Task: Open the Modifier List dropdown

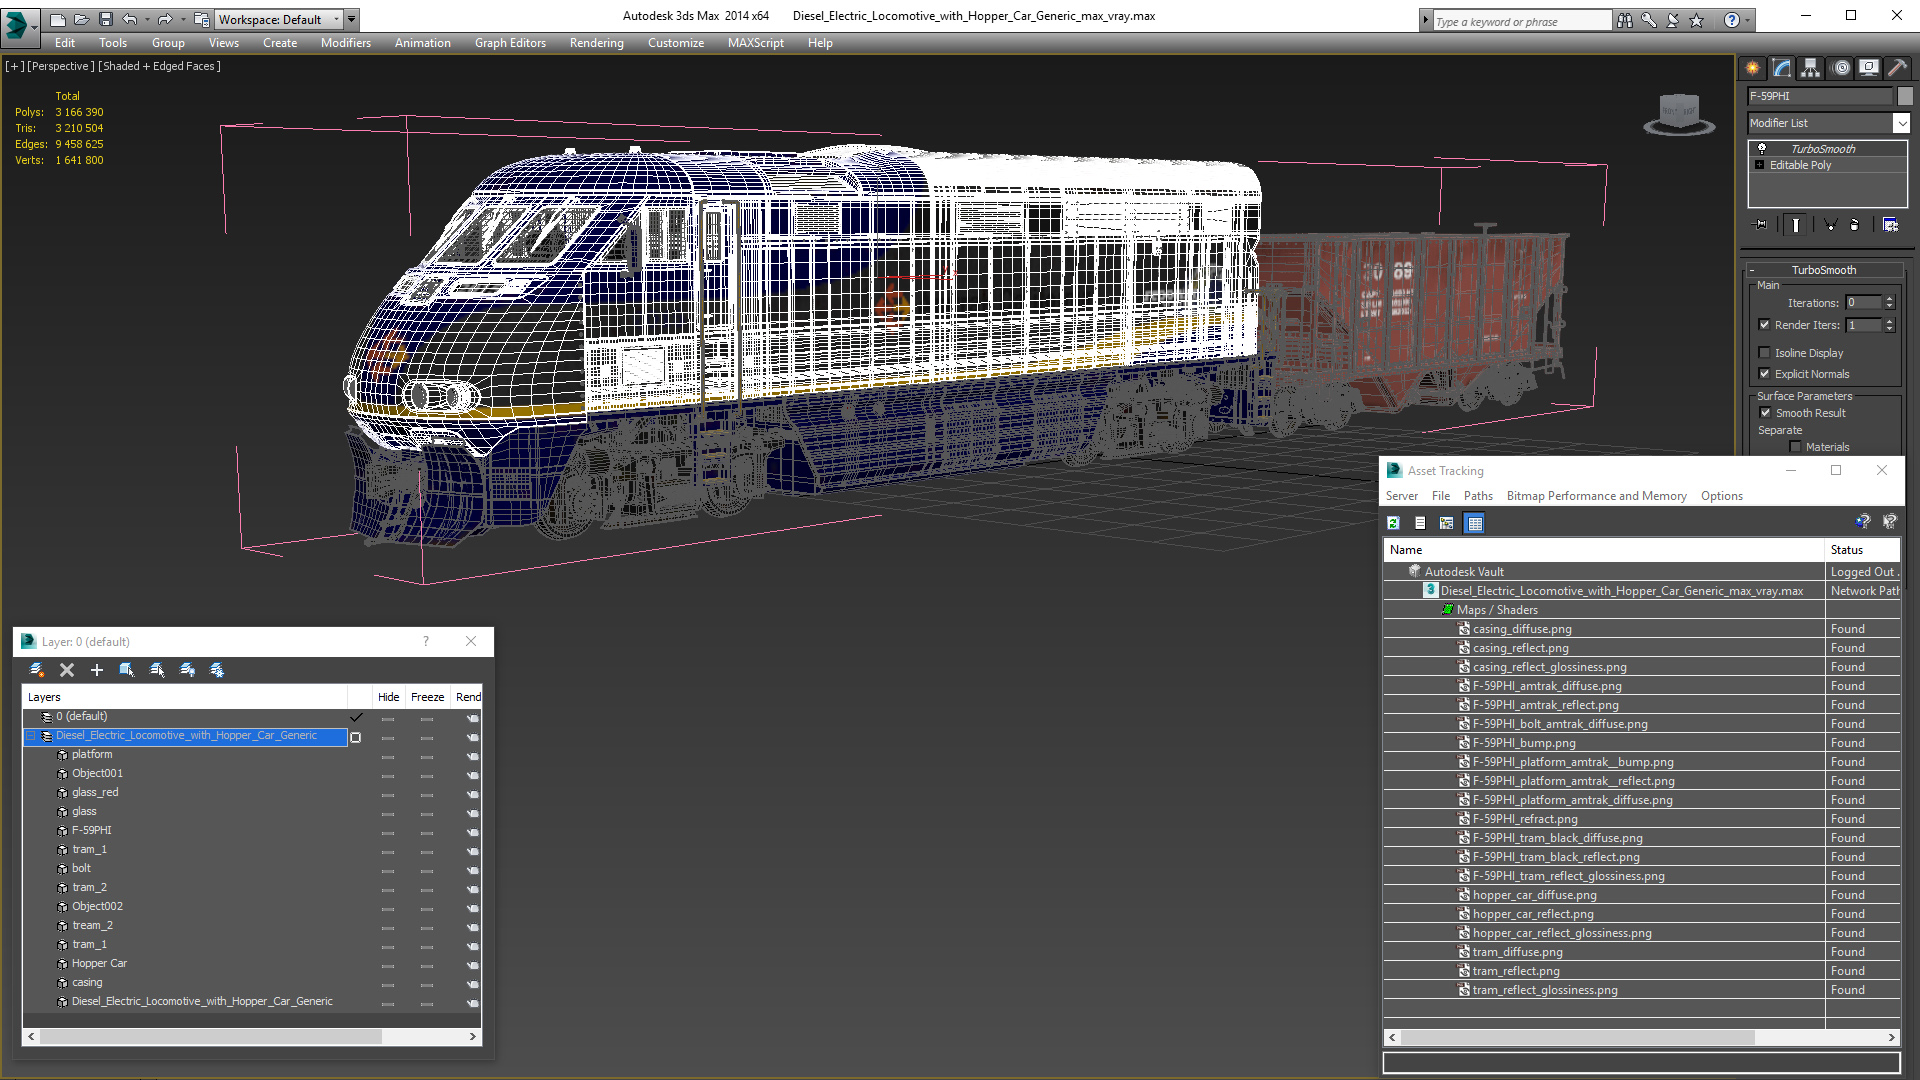Action: [x=1901, y=123]
